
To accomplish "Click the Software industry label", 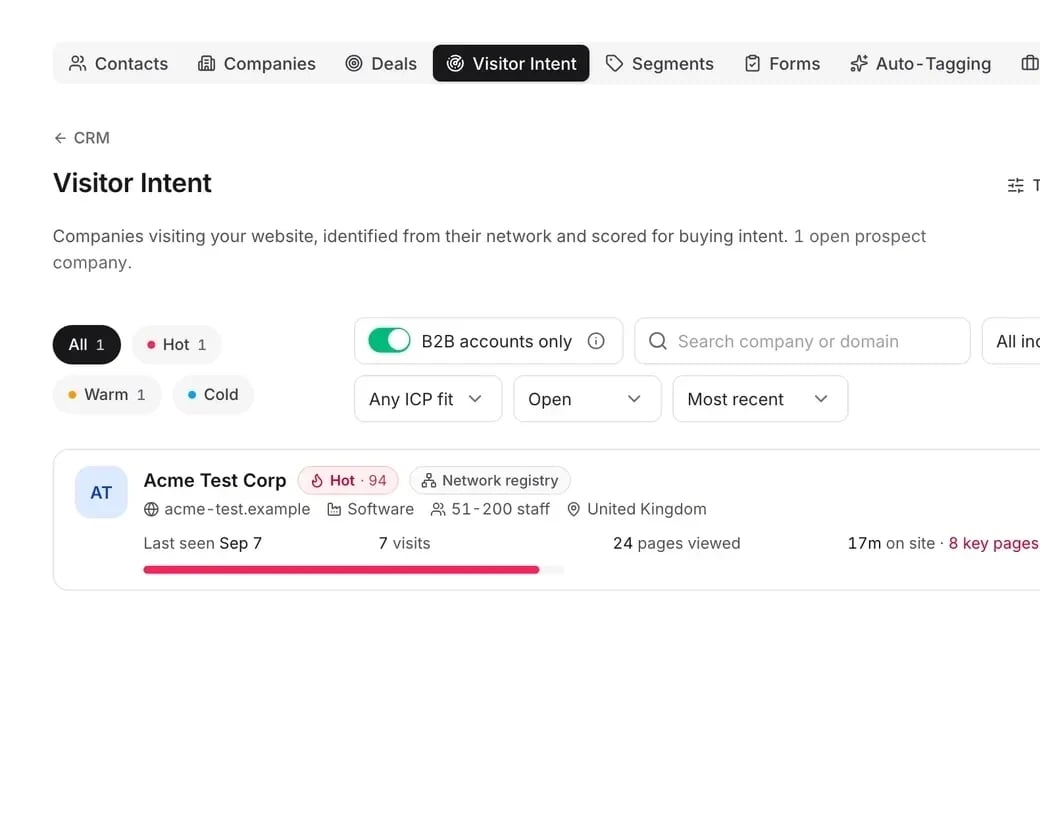I will pyautogui.click(x=381, y=509).
